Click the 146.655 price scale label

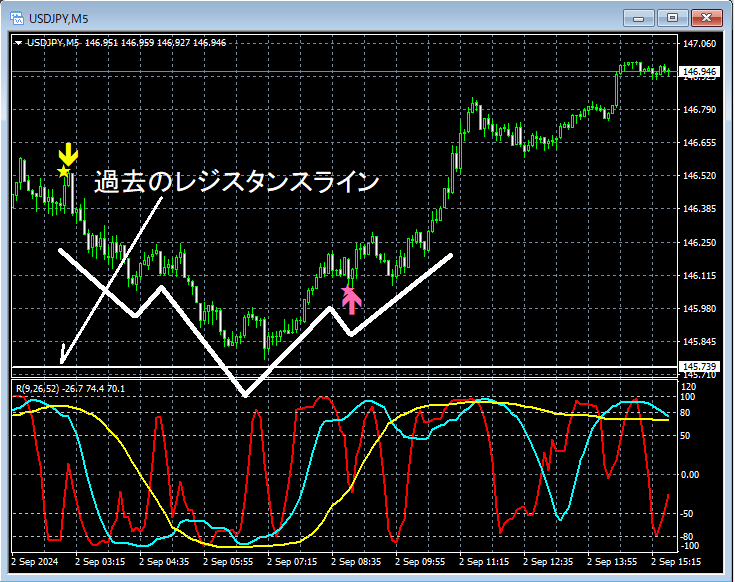[699, 142]
